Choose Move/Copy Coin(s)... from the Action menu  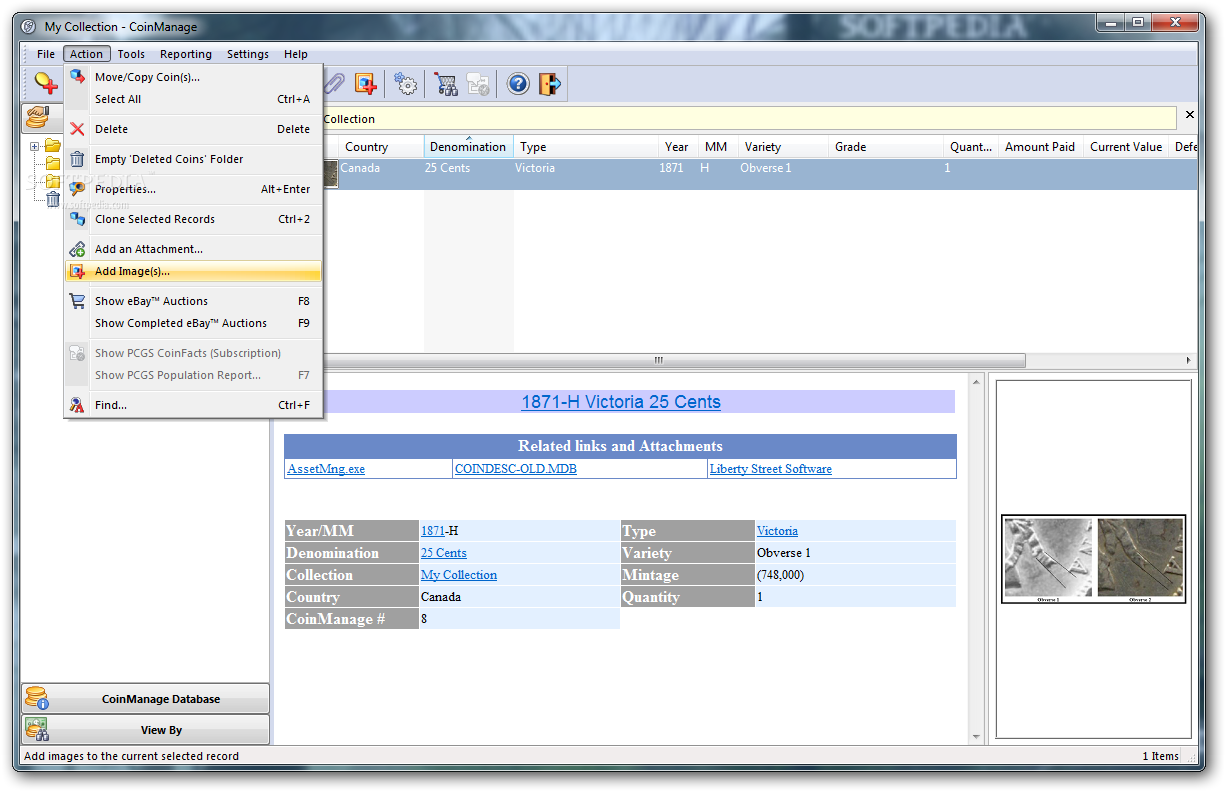coord(193,77)
